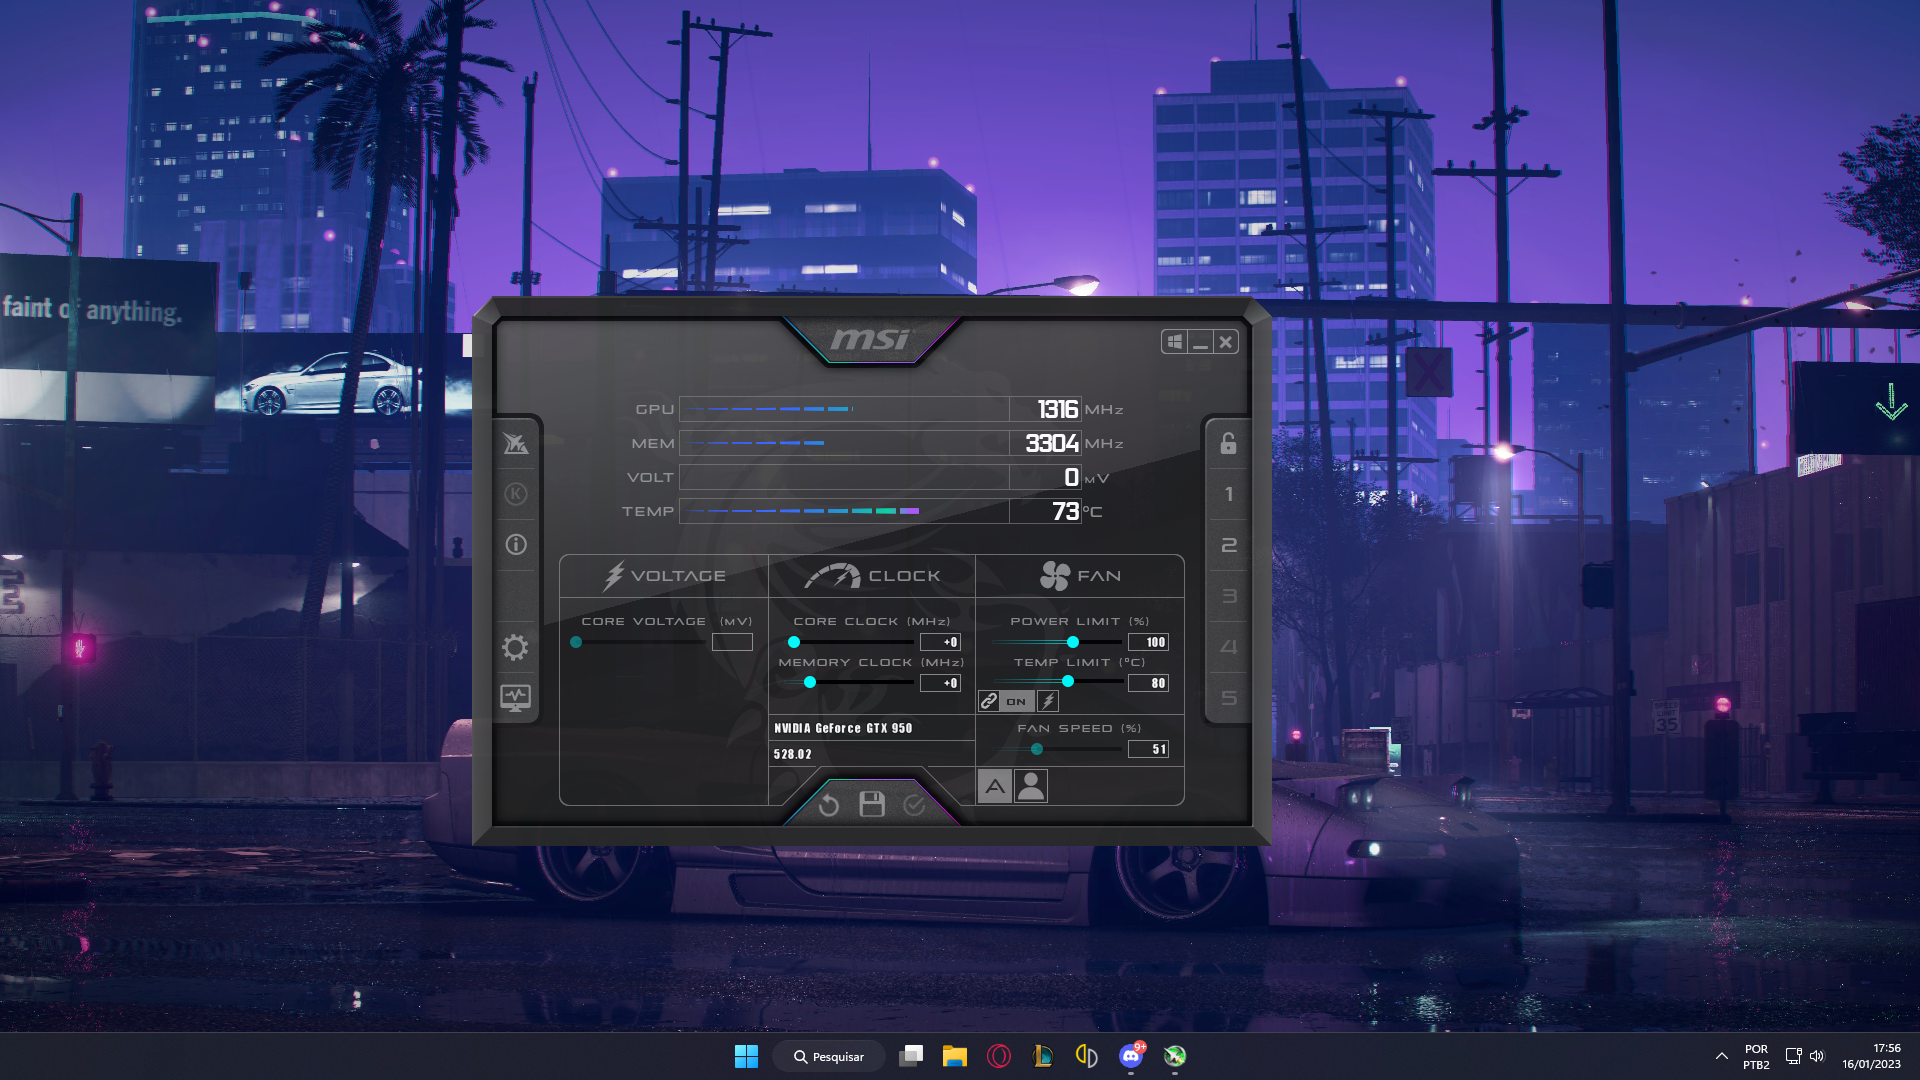Image resolution: width=1920 pixels, height=1080 pixels.
Task: Select profile slot 3
Action: click(1229, 596)
